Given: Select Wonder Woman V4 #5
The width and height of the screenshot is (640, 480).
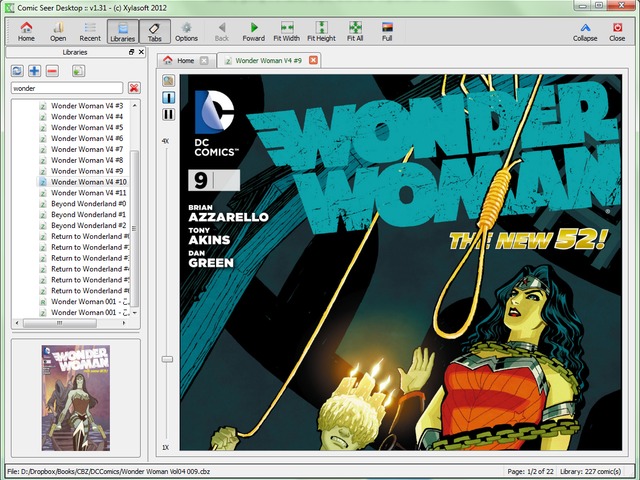Looking at the screenshot, I should tap(87, 127).
